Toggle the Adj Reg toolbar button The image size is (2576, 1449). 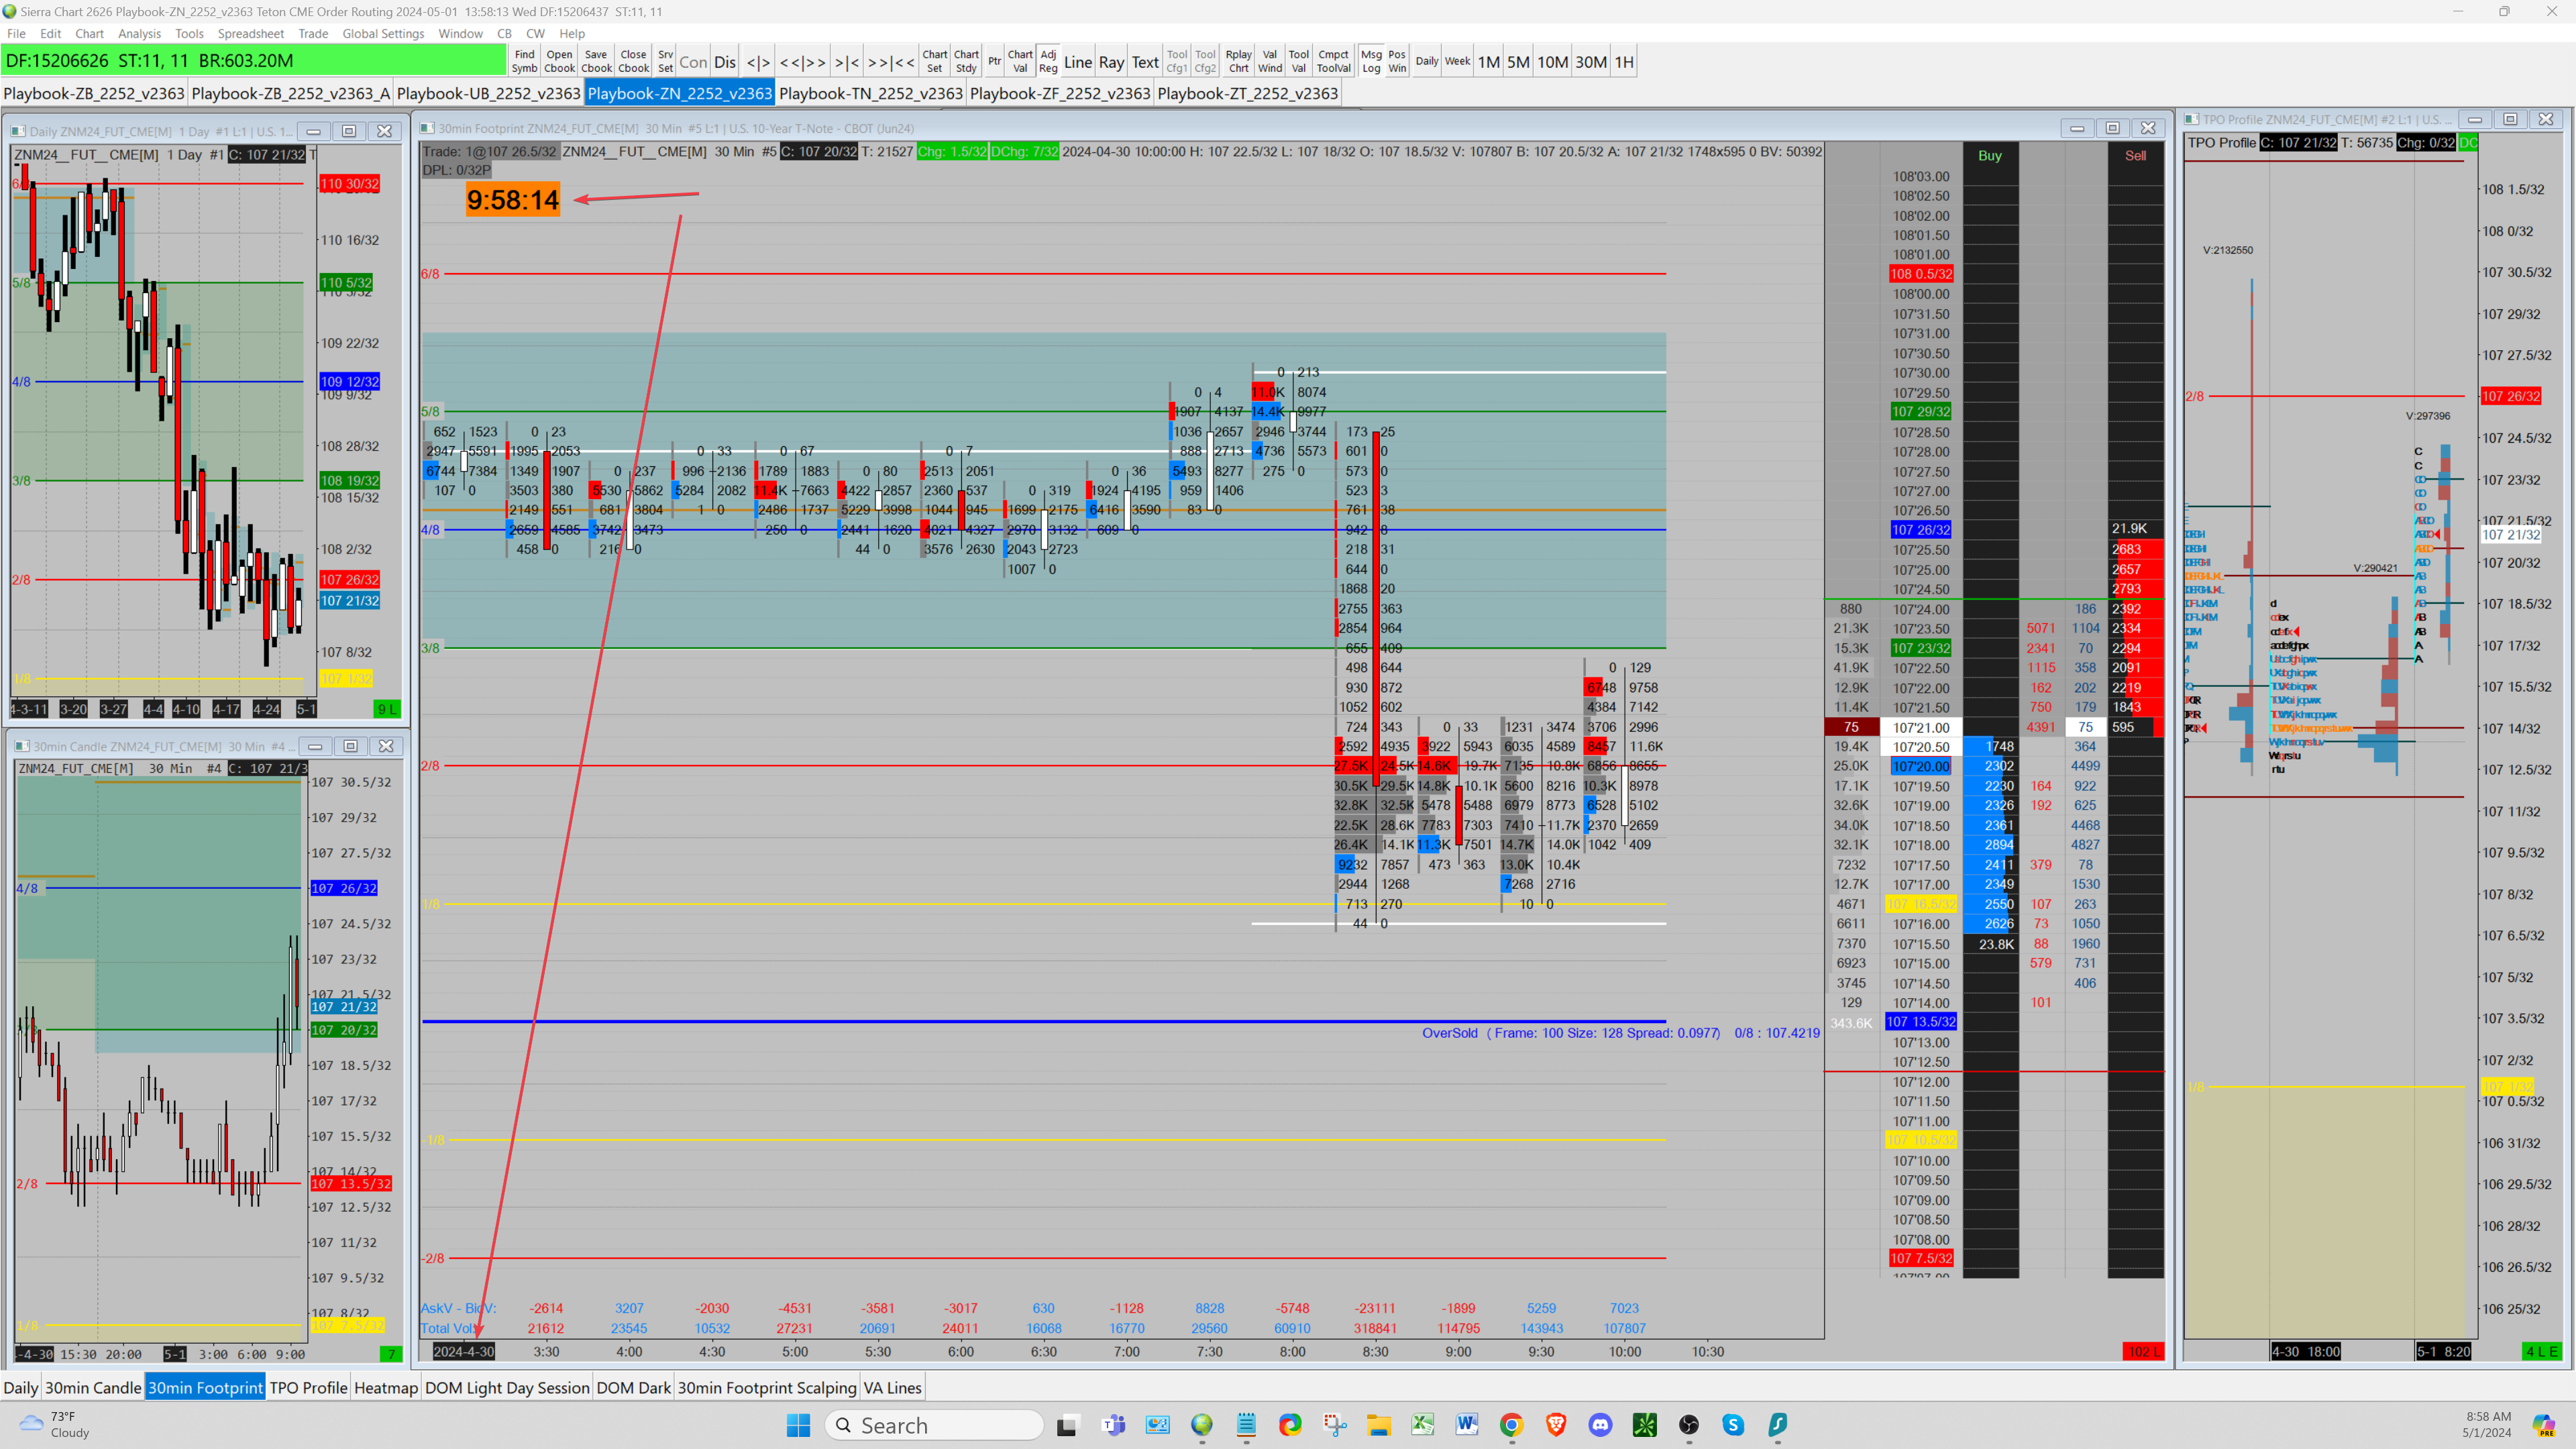[1048, 61]
